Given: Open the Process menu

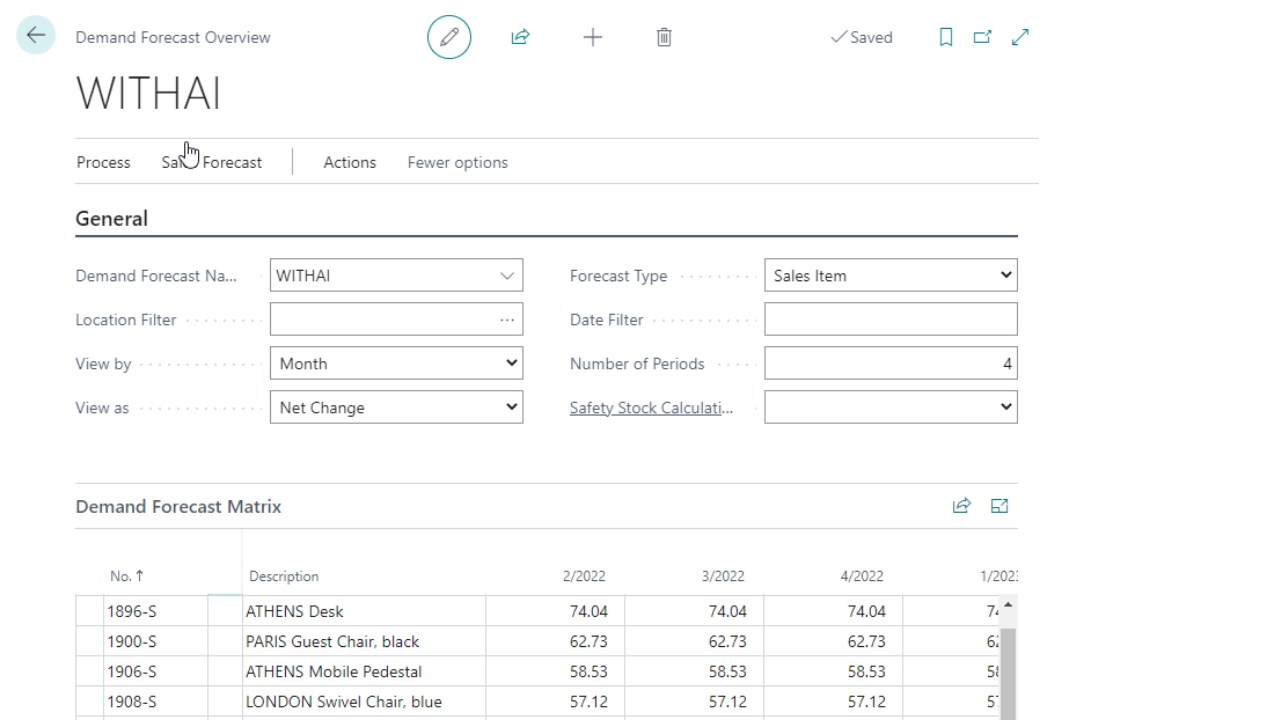Looking at the screenshot, I should (103, 162).
